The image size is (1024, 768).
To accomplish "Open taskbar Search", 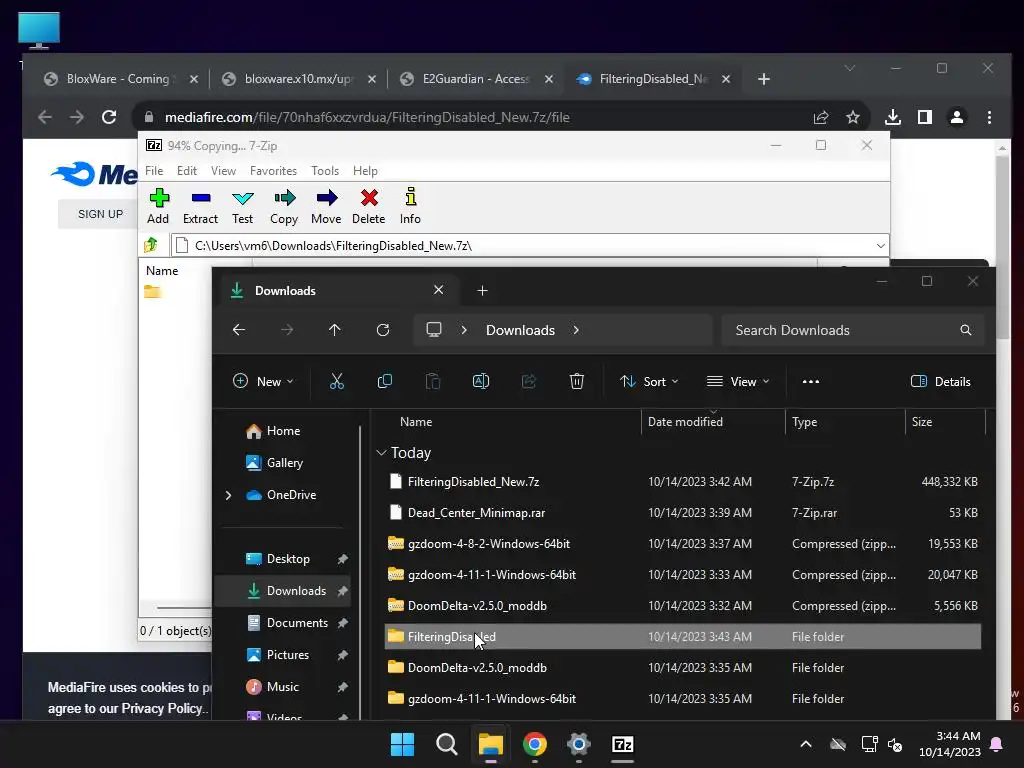I will [x=447, y=744].
